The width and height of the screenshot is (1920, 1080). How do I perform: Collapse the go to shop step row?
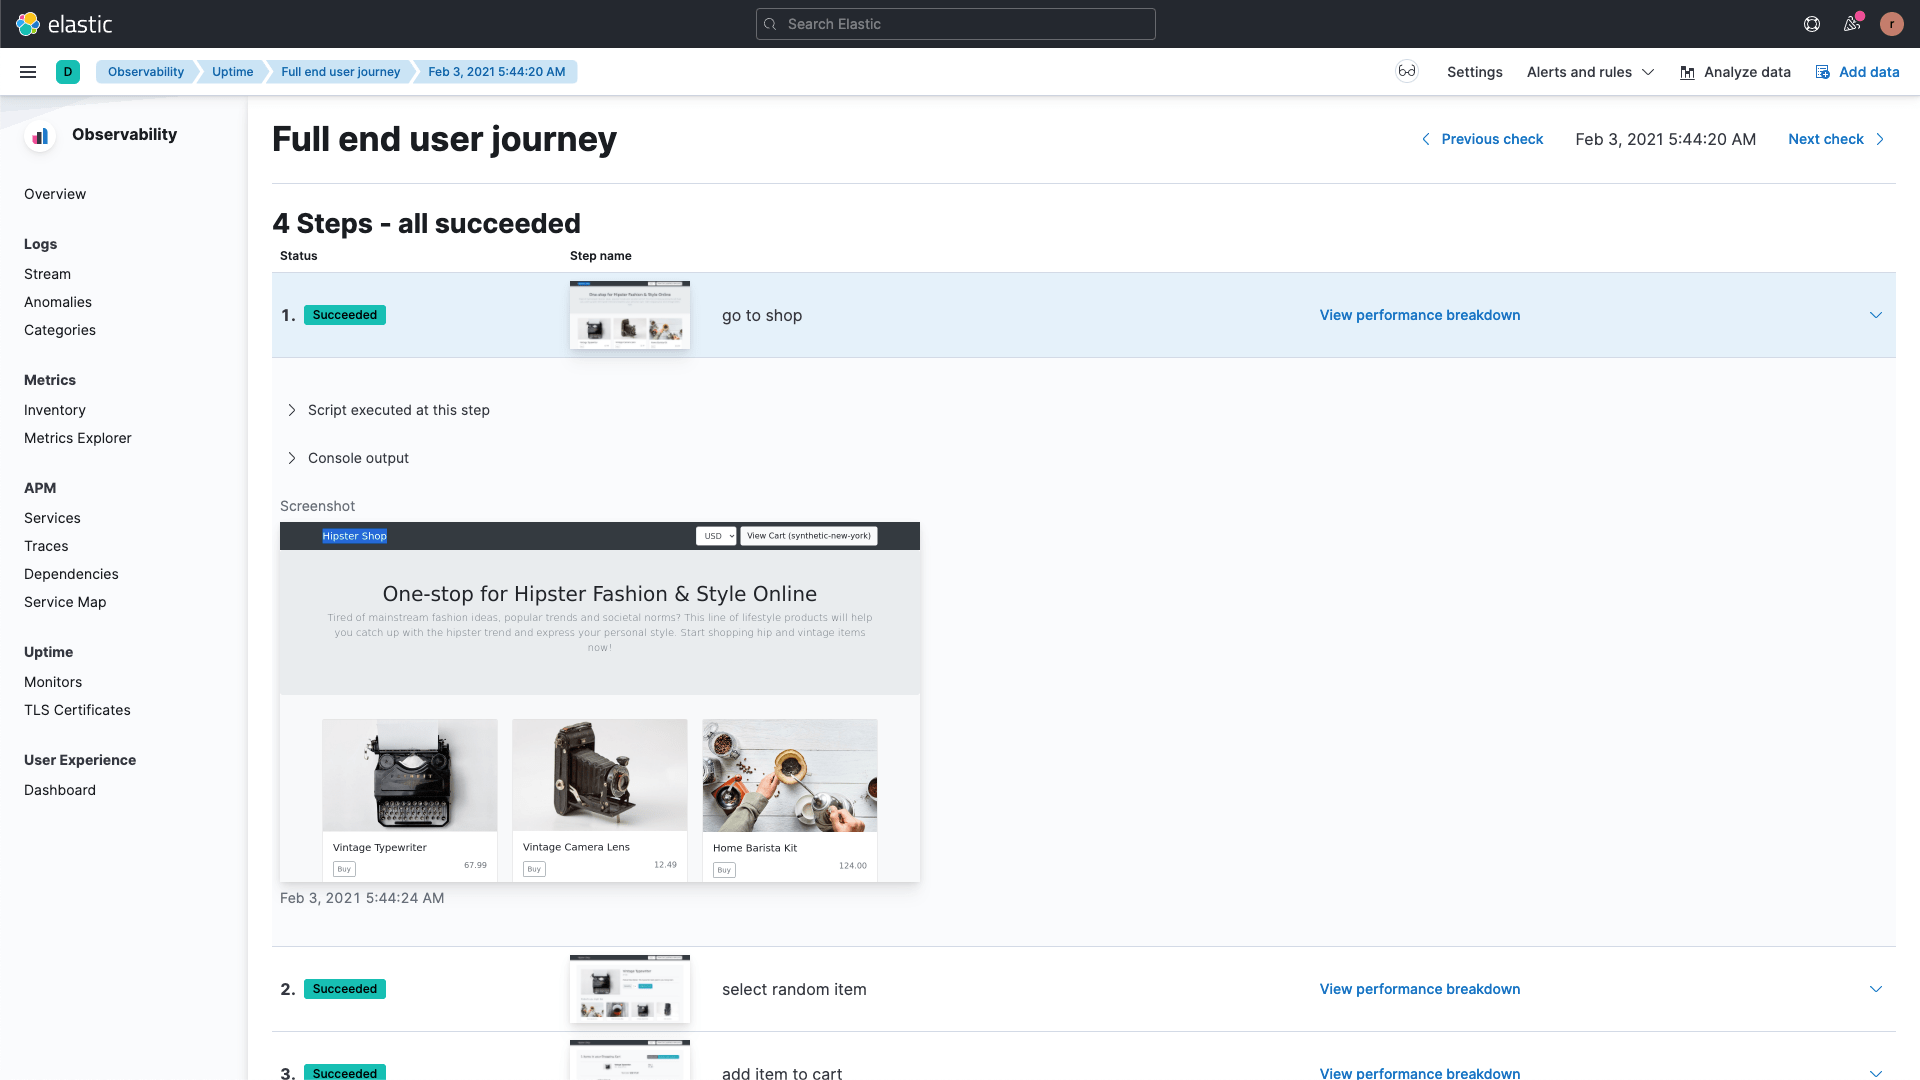pyautogui.click(x=1876, y=315)
